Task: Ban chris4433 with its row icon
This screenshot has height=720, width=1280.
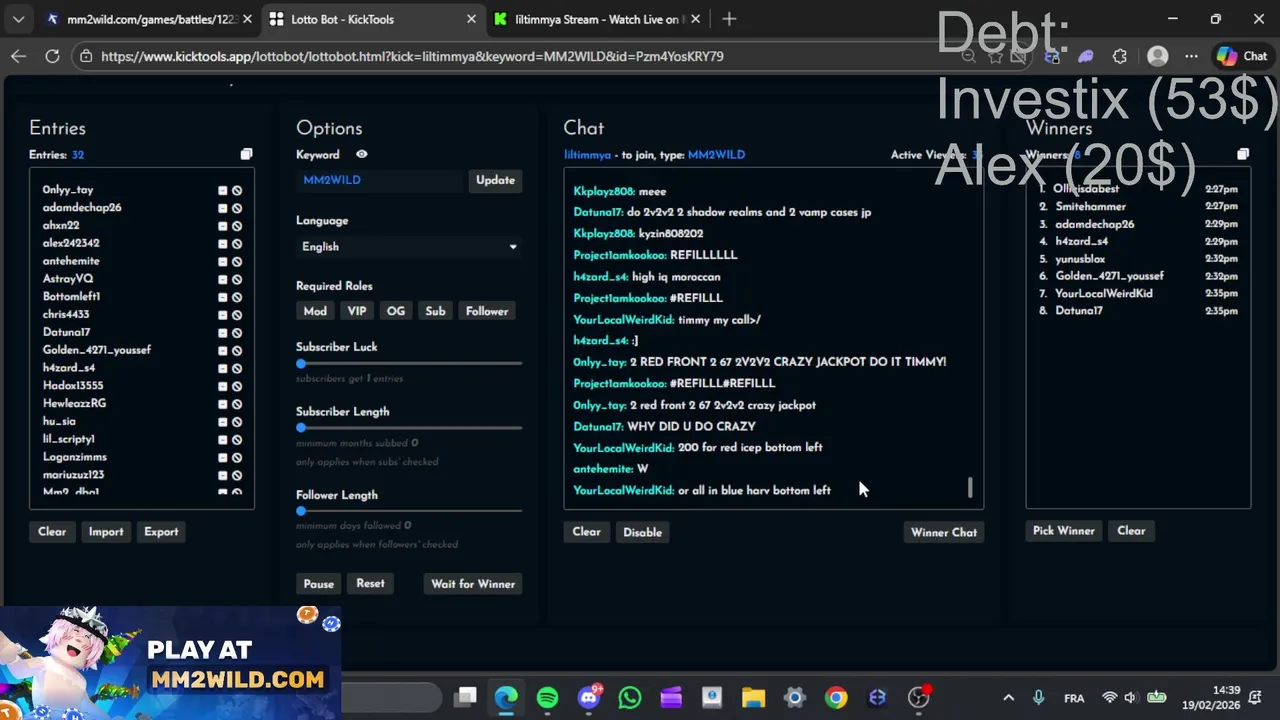Action: point(237,315)
